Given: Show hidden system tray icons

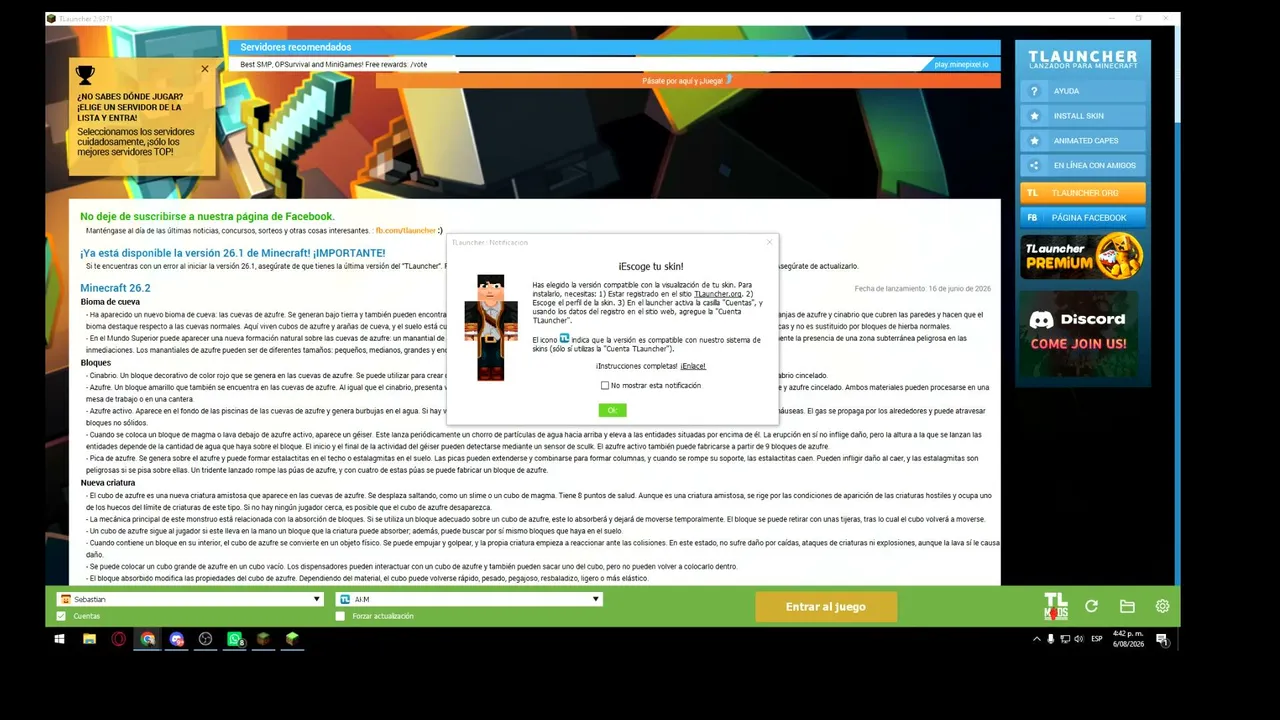Looking at the screenshot, I should [x=1037, y=639].
